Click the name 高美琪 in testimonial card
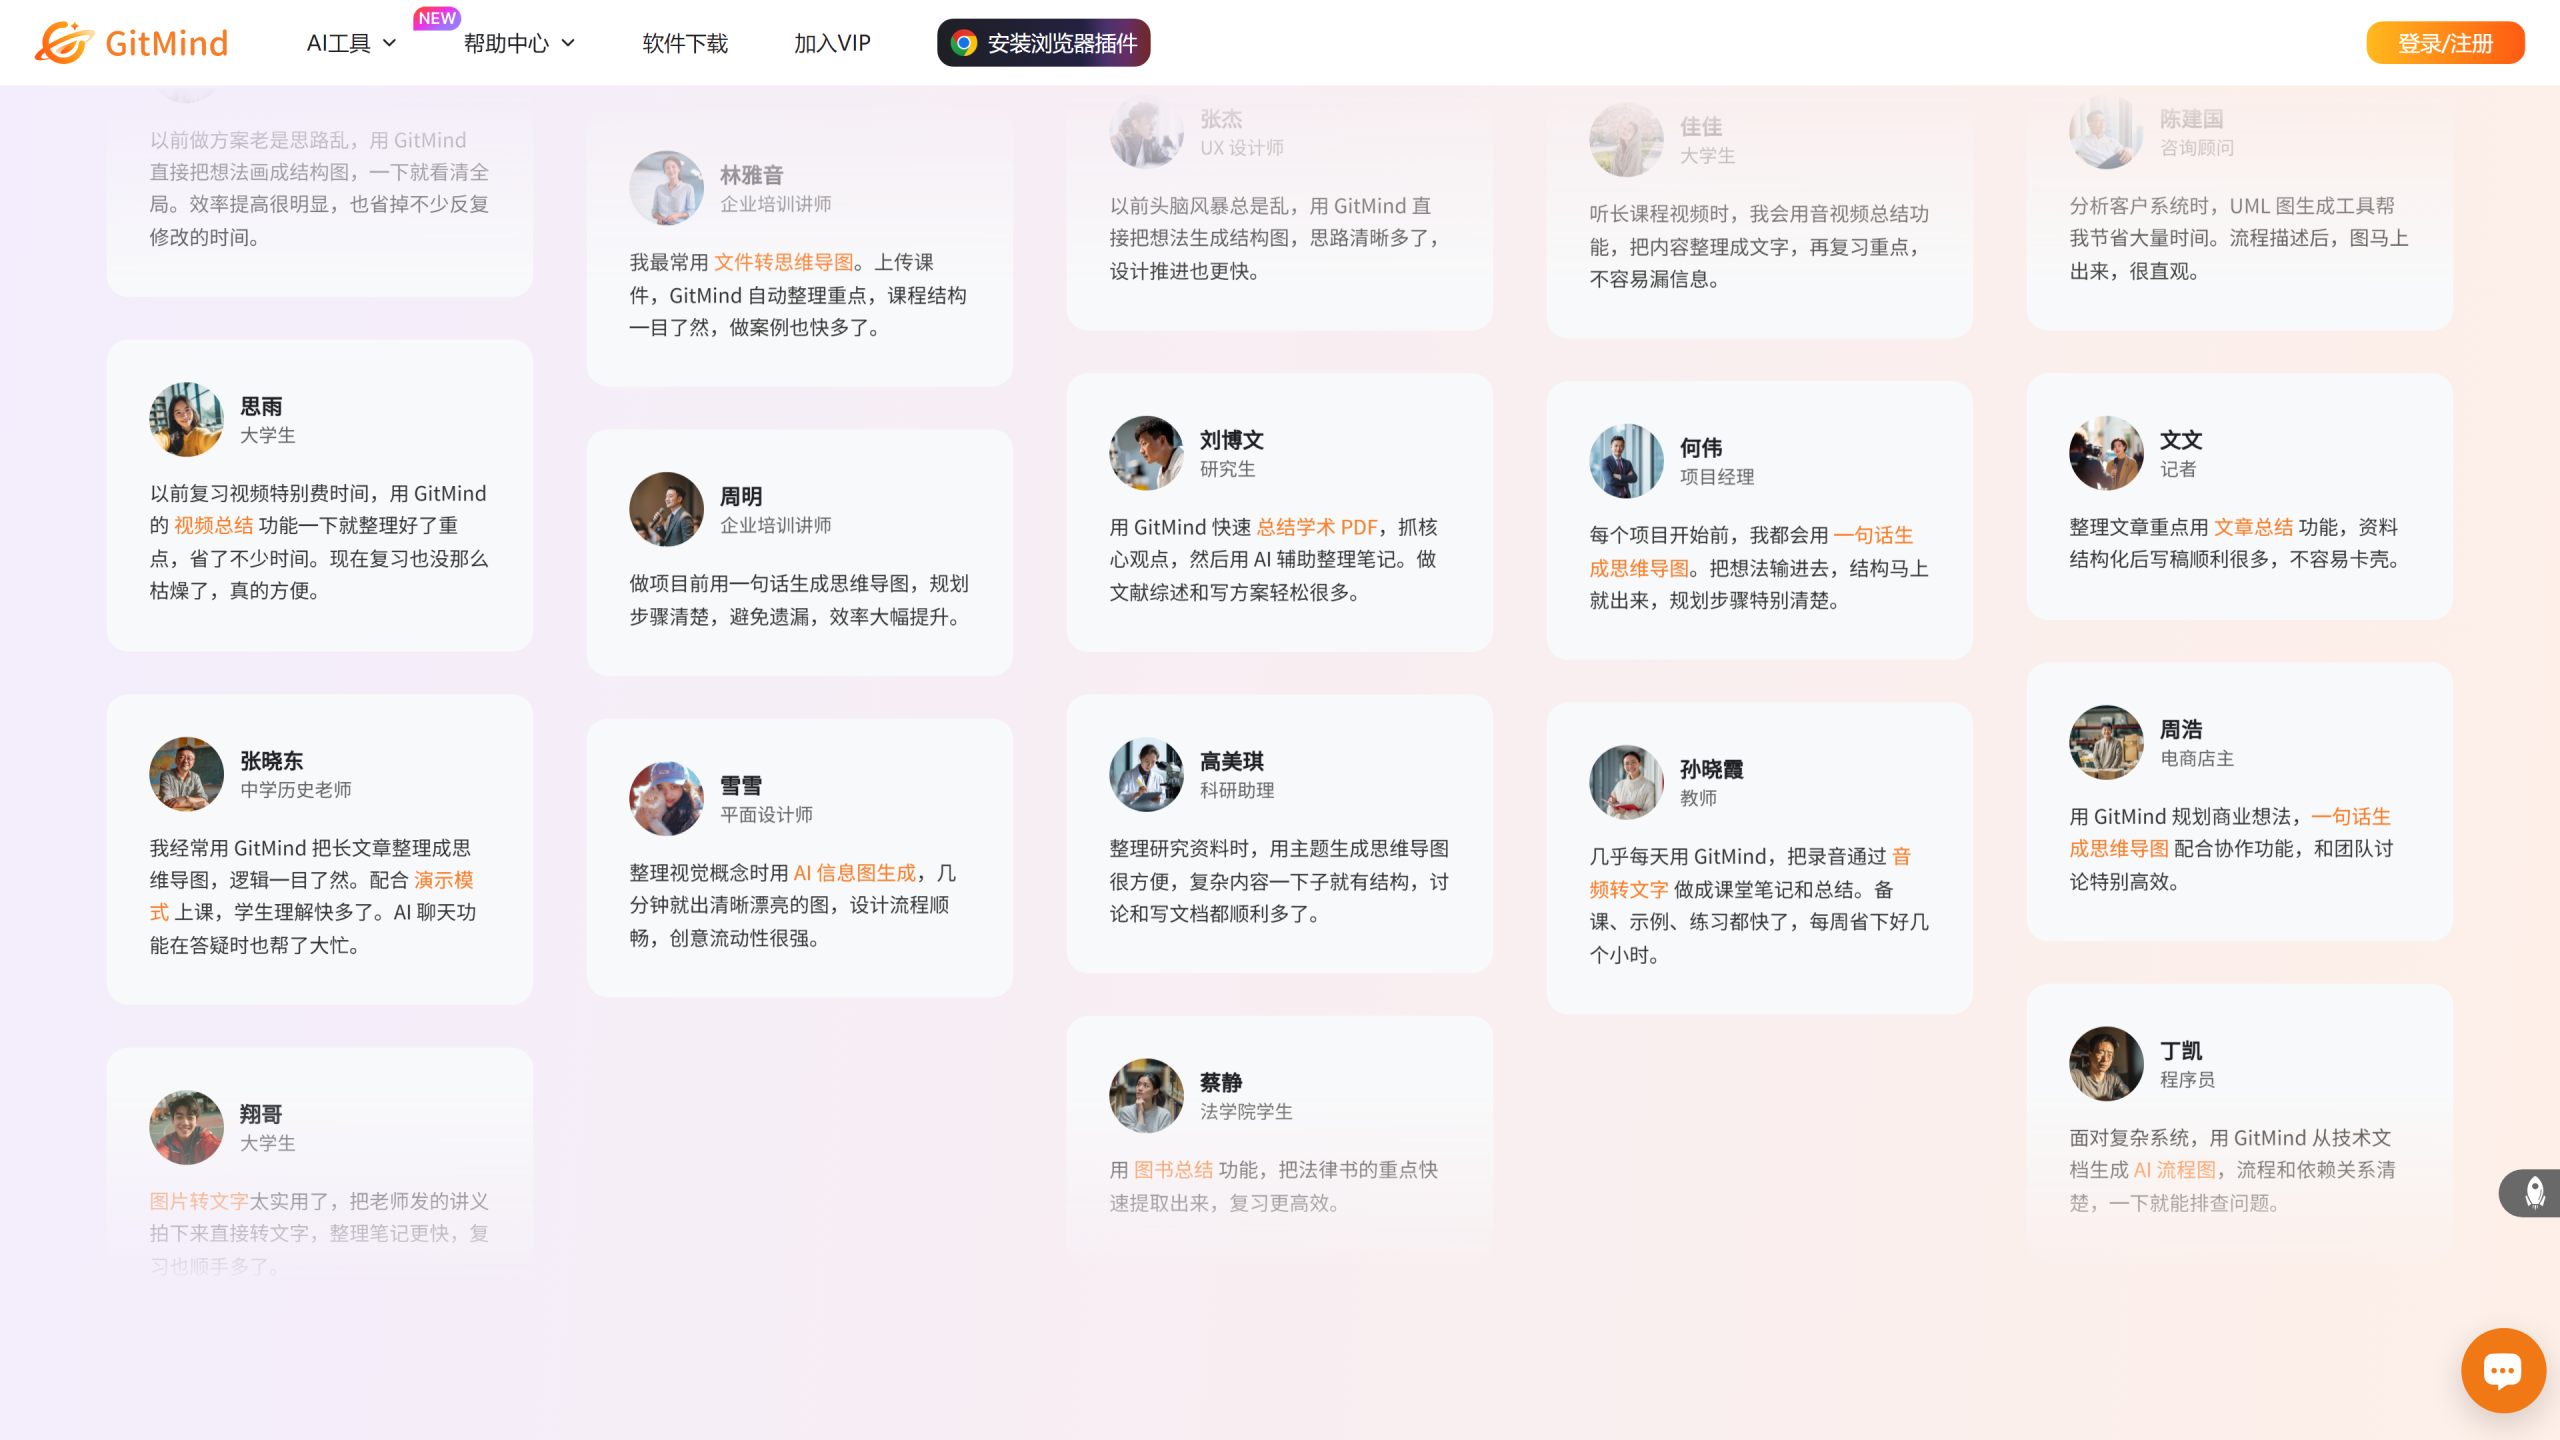The image size is (2560, 1440). click(x=1232, y=762)
